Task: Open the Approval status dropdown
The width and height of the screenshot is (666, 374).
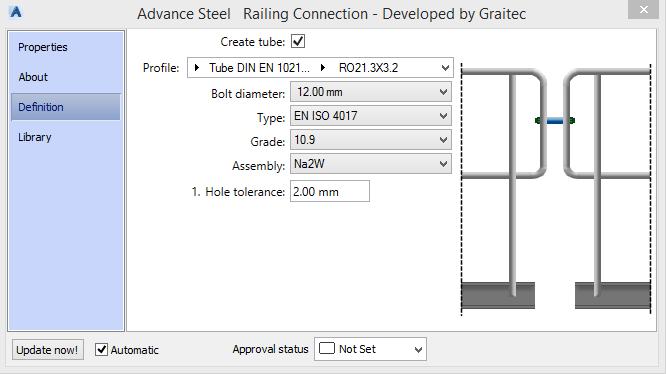Action: click(x=370, y=349)
